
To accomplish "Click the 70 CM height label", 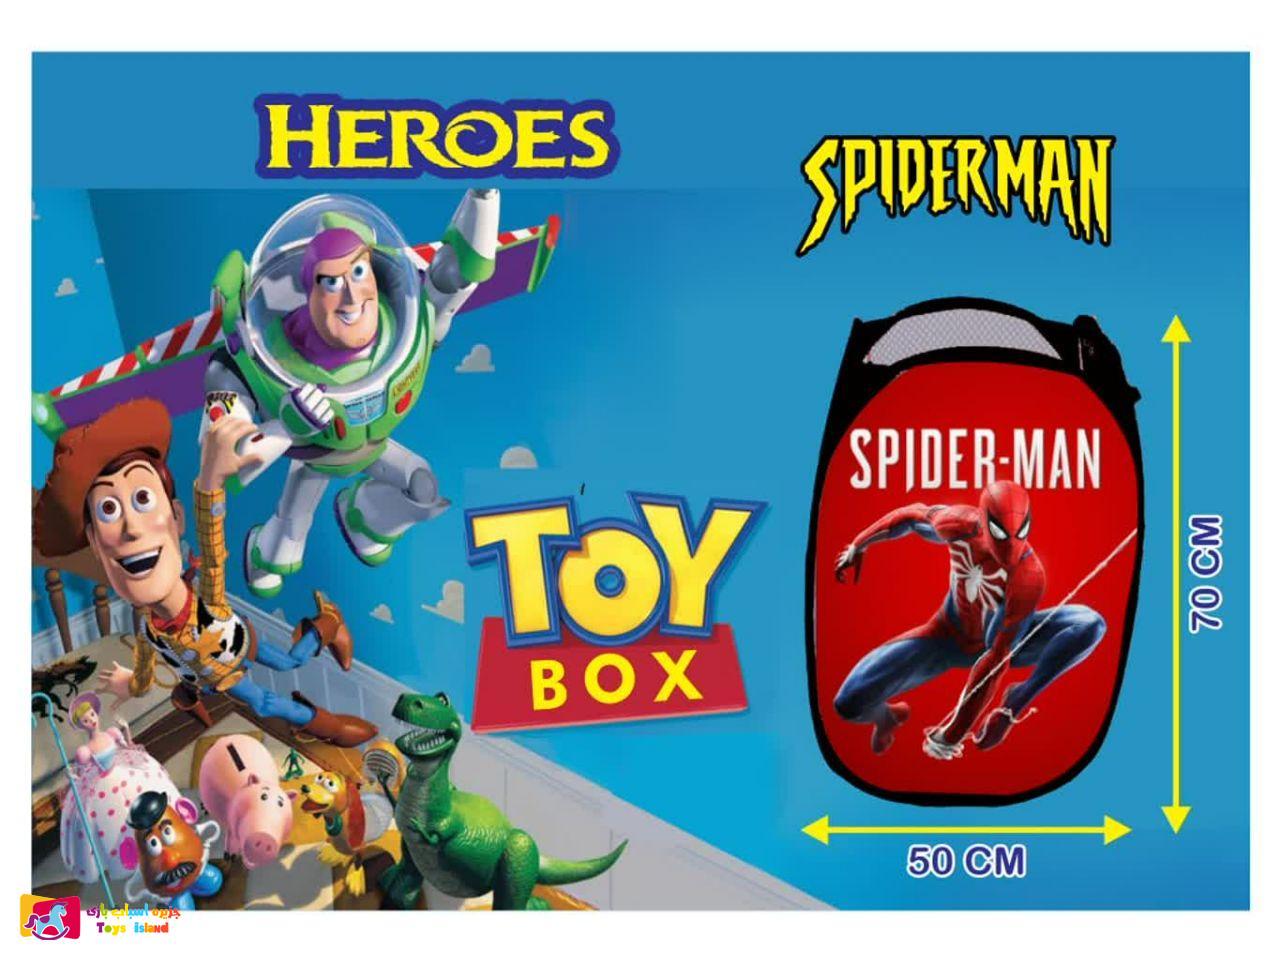I will 1207,573.
